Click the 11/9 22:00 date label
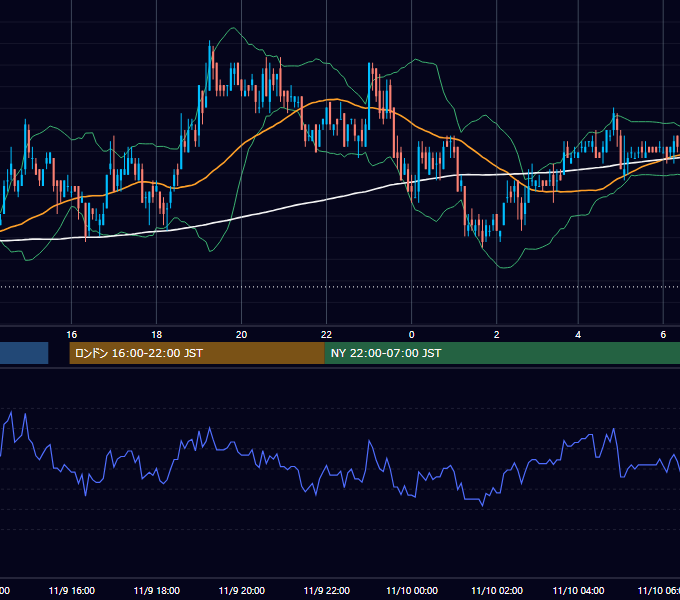This screenshot has width=680, height=600. (327, 591)
